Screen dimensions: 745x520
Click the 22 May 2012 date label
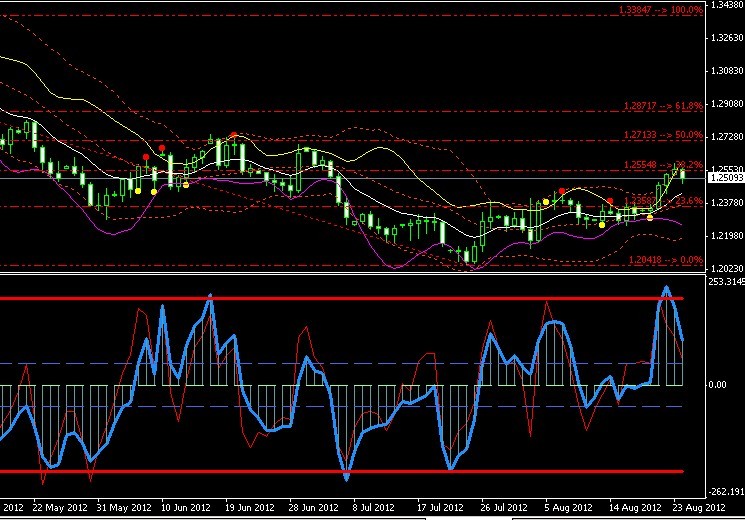coord(60,508)
